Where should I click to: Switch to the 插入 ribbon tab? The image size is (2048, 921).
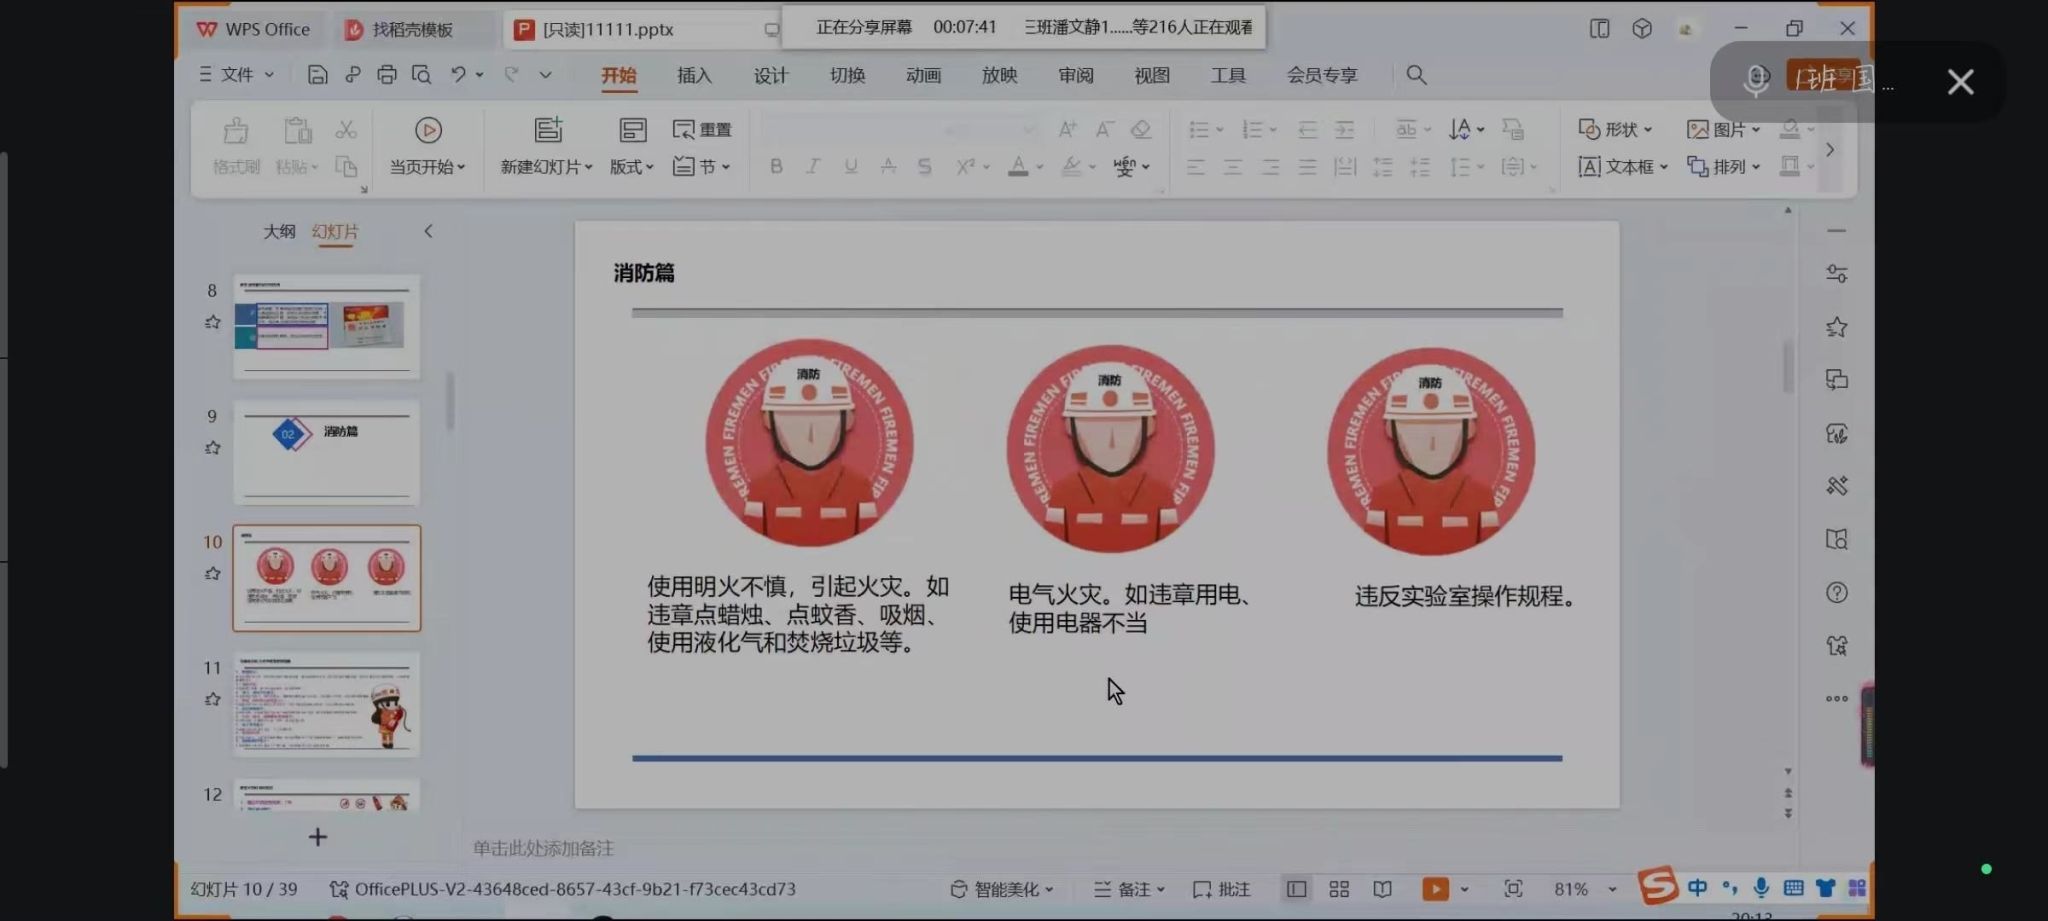[694, 76]
